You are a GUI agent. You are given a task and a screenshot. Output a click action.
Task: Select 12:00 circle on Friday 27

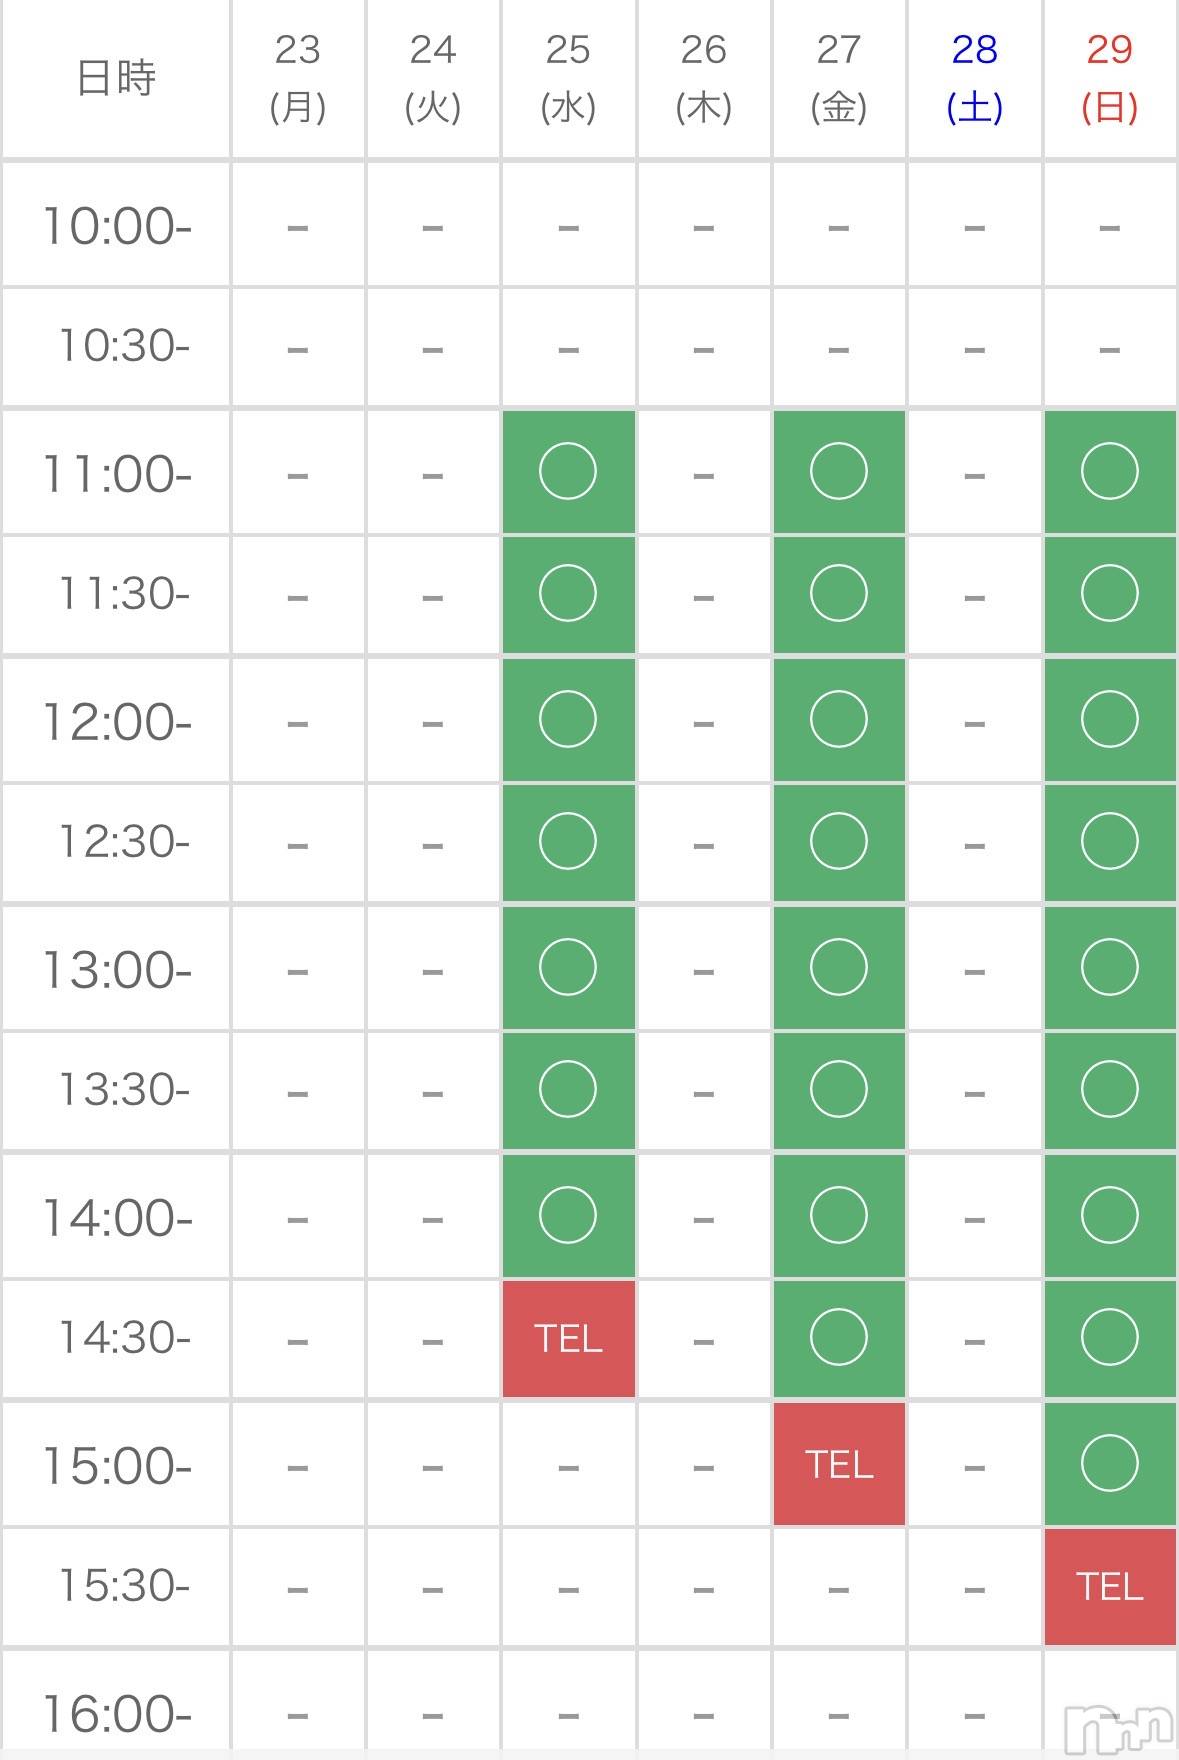tap(838, 719)
